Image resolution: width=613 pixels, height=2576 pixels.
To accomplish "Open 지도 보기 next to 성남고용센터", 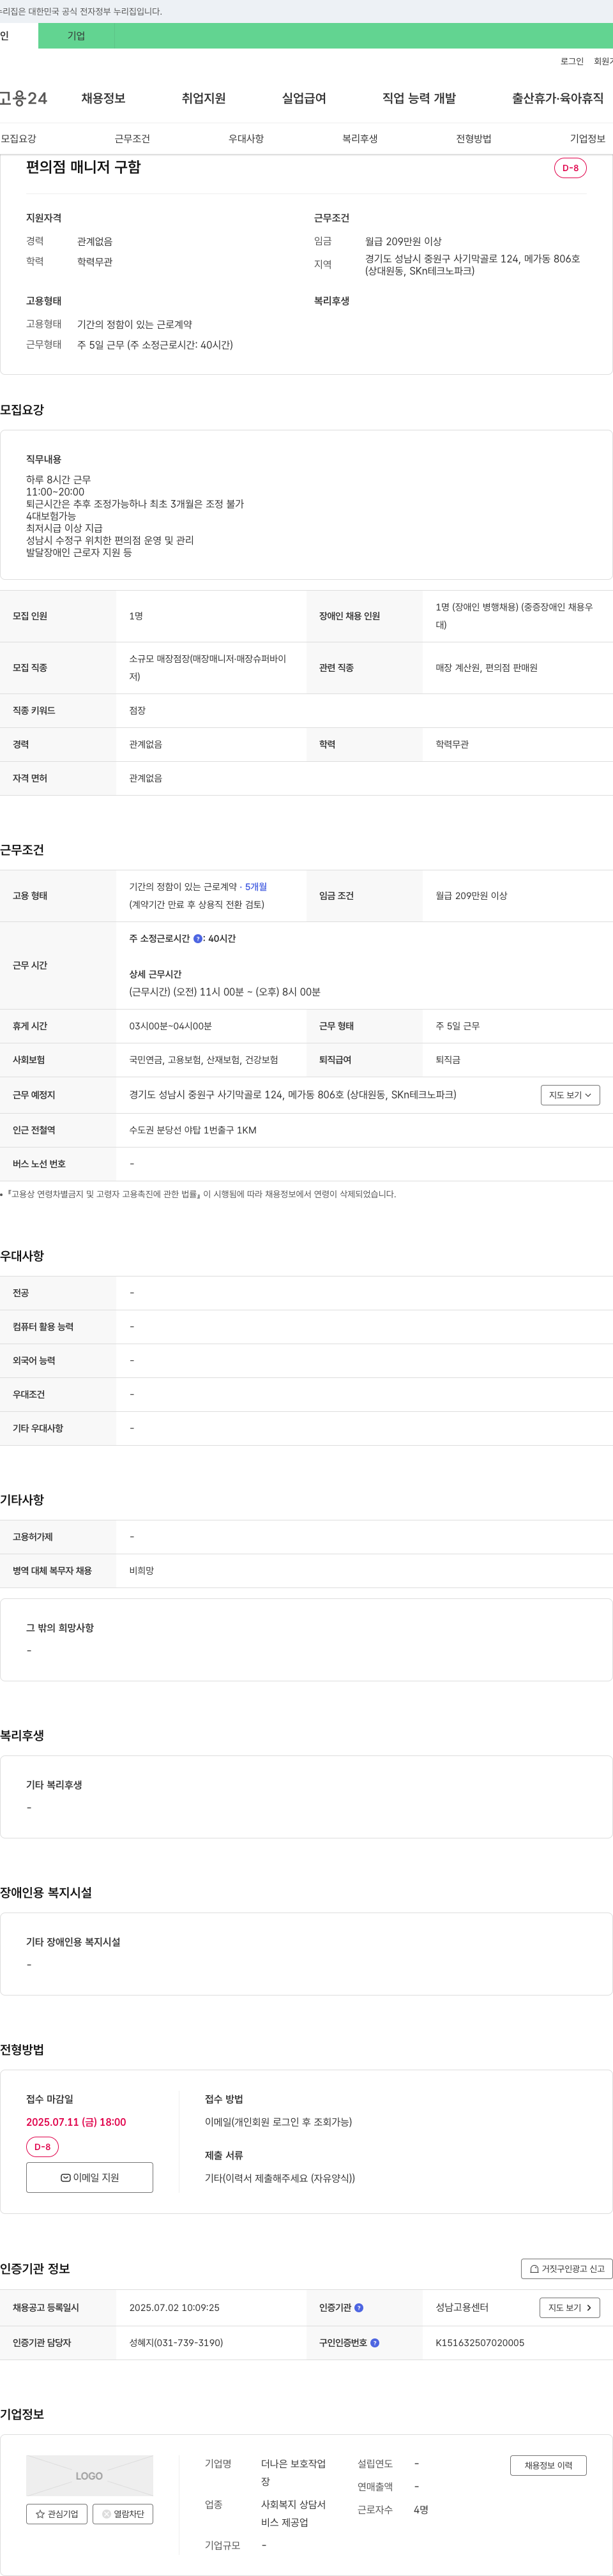I will pos(570,2307).
